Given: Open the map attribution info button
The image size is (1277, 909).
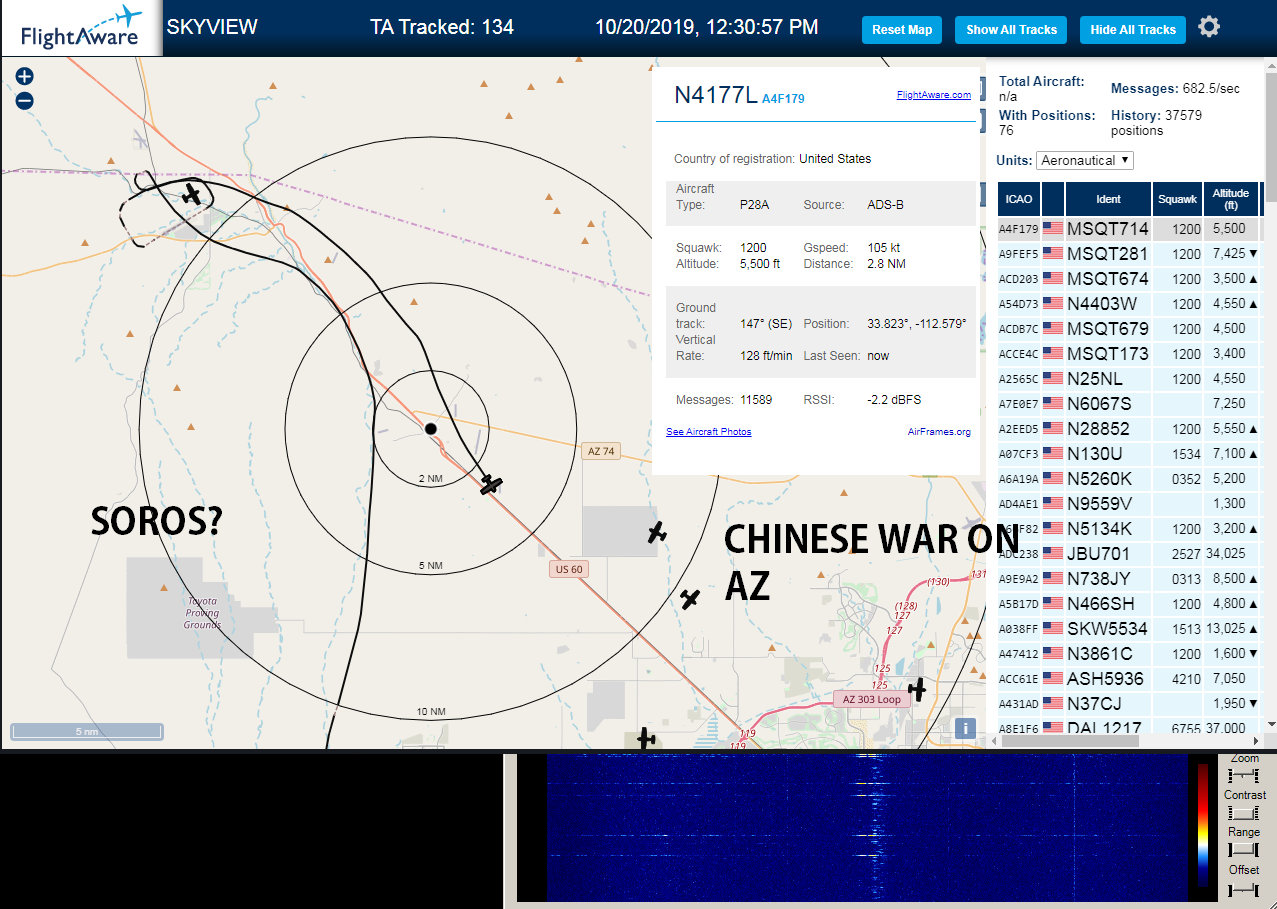Looking at the screenshot, I should pyautogui.click(x=965, y=728).
